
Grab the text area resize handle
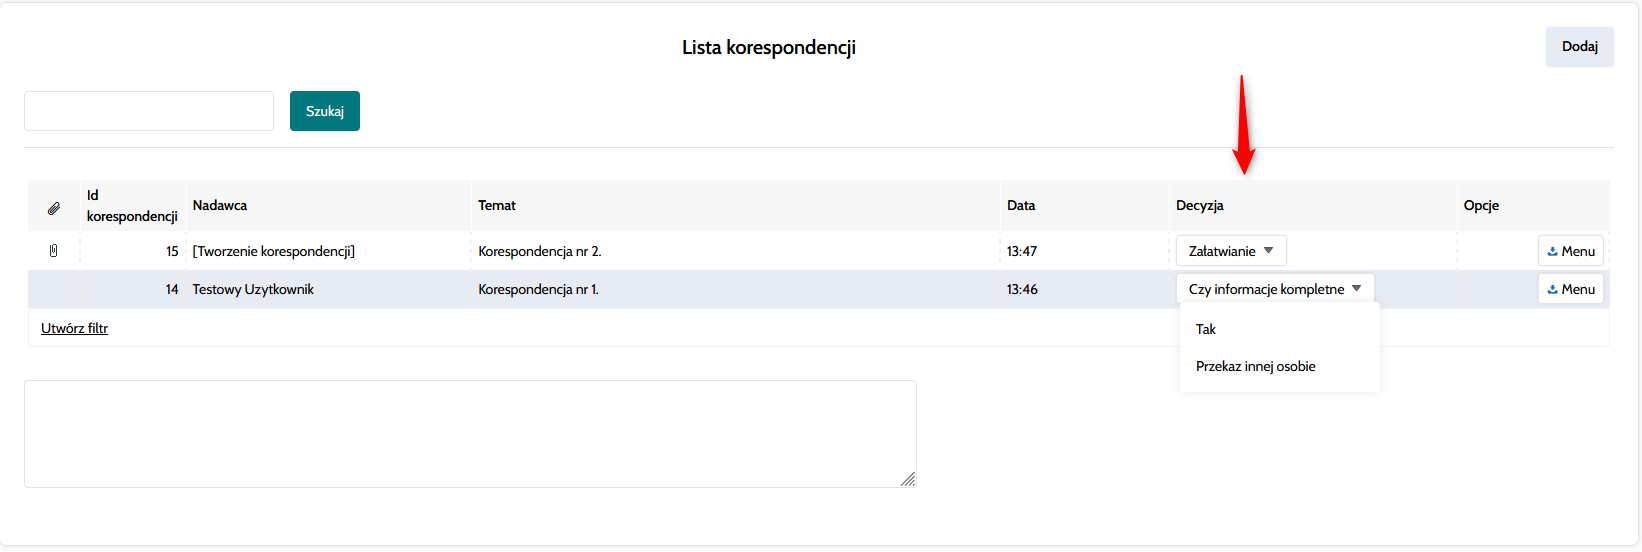pos(908,480)
